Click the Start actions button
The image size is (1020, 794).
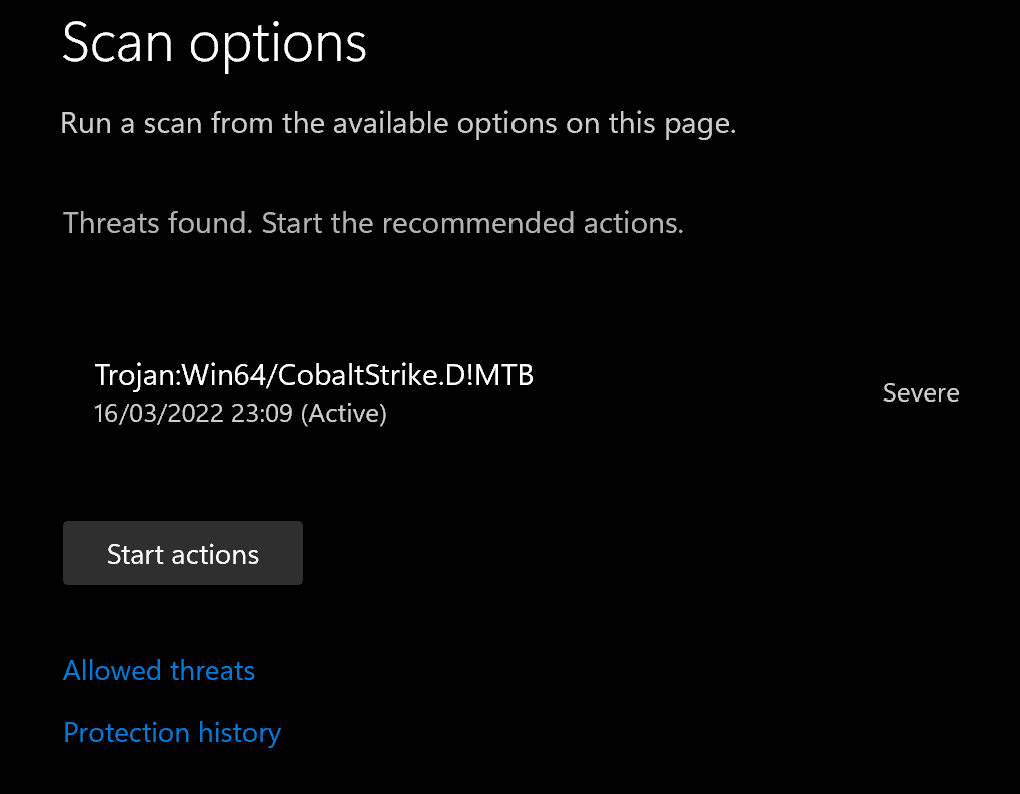click(x=183, y=554)
